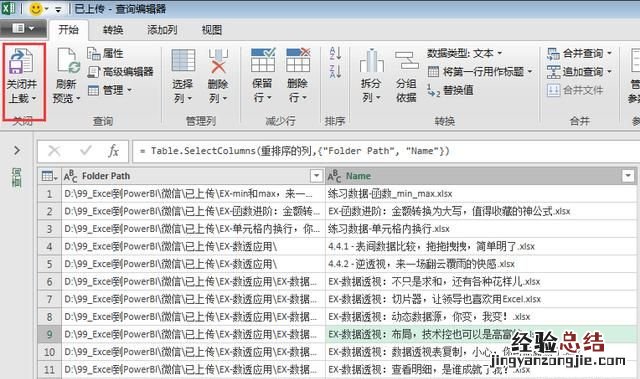640x379 pixels.
Task: Click the Excel icon in title bar
Action: pyautogui.click(x=8, y=8)
